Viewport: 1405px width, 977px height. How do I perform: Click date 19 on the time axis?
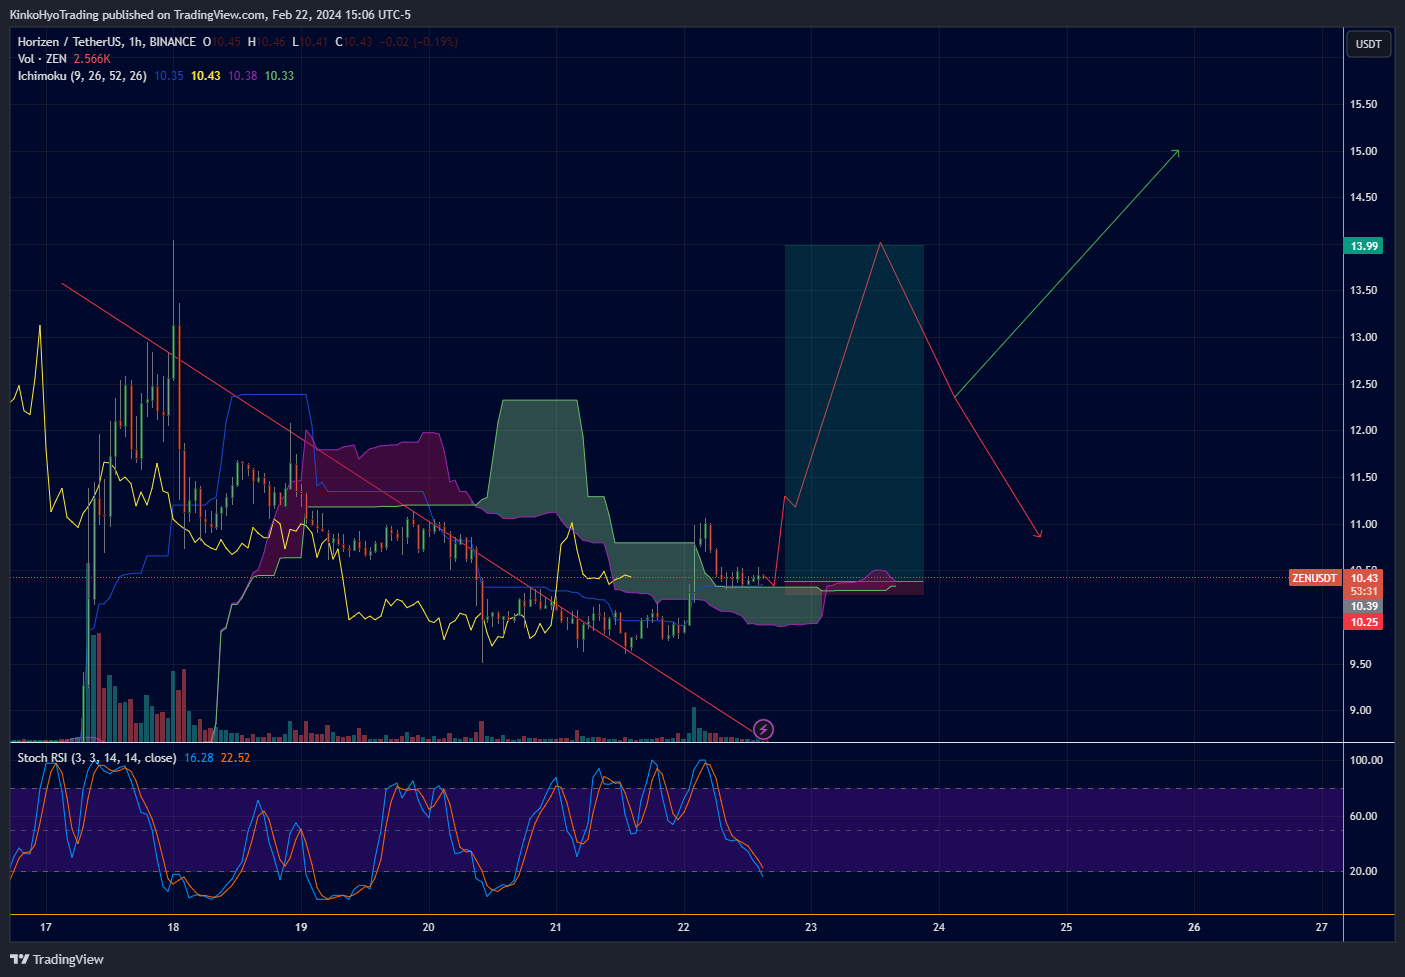pos(301,927)
